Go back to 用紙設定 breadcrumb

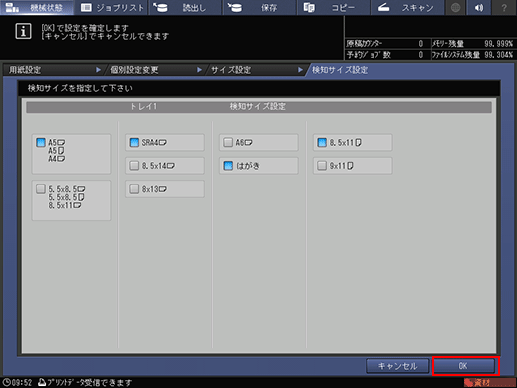[x=25, y=70]
